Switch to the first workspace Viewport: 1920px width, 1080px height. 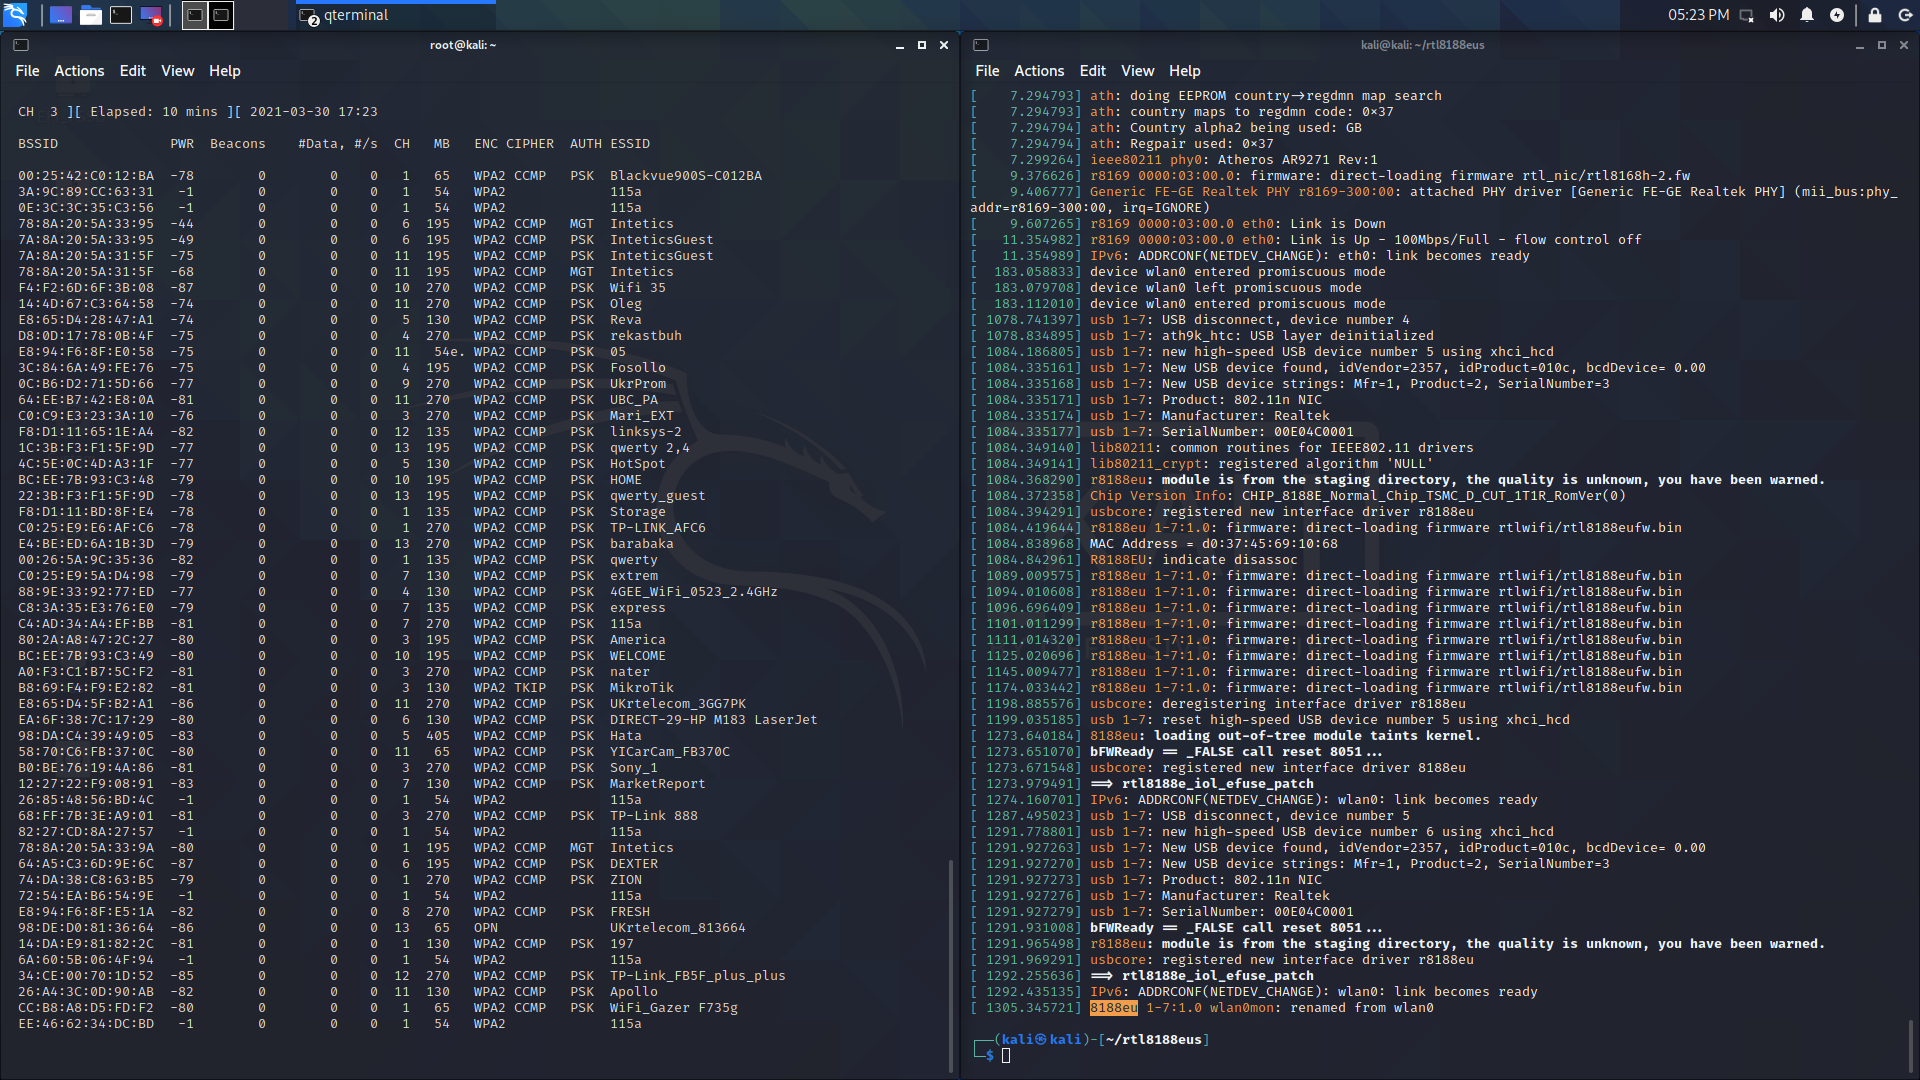click(x=195, y=15)
